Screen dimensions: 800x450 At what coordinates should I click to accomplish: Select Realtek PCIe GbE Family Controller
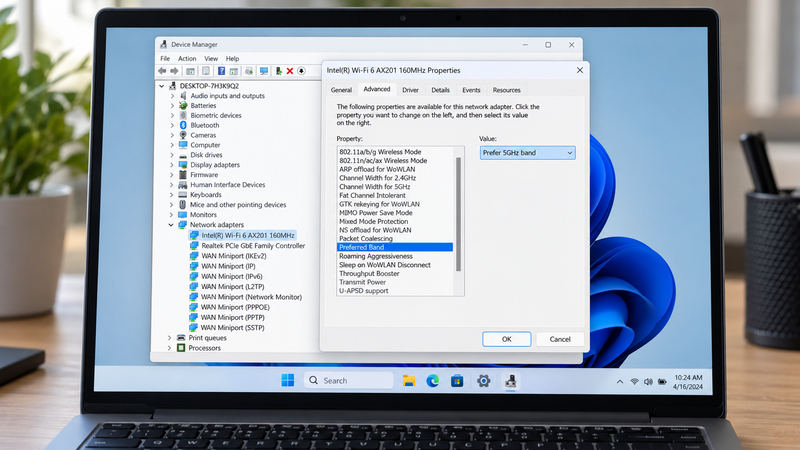click(x=253, y=245)
